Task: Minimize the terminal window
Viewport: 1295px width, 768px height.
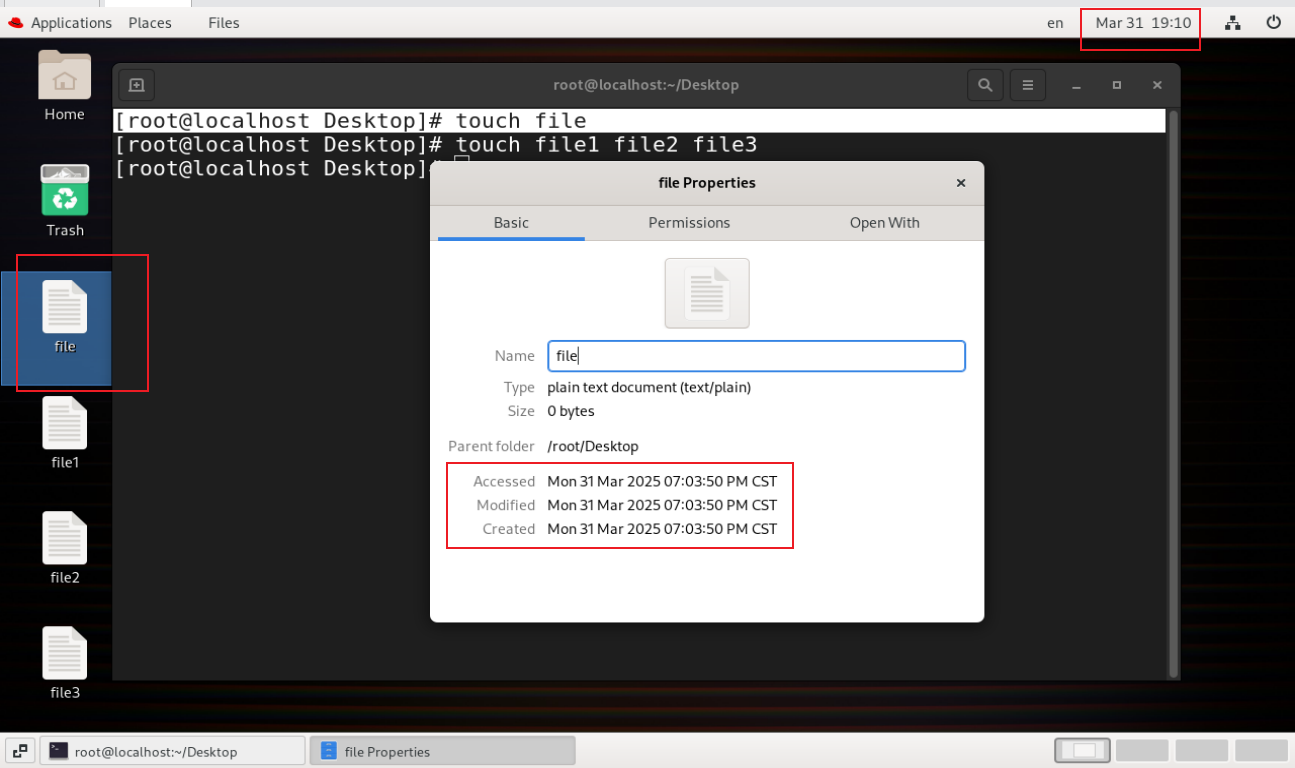Action: pos(1076,86)
